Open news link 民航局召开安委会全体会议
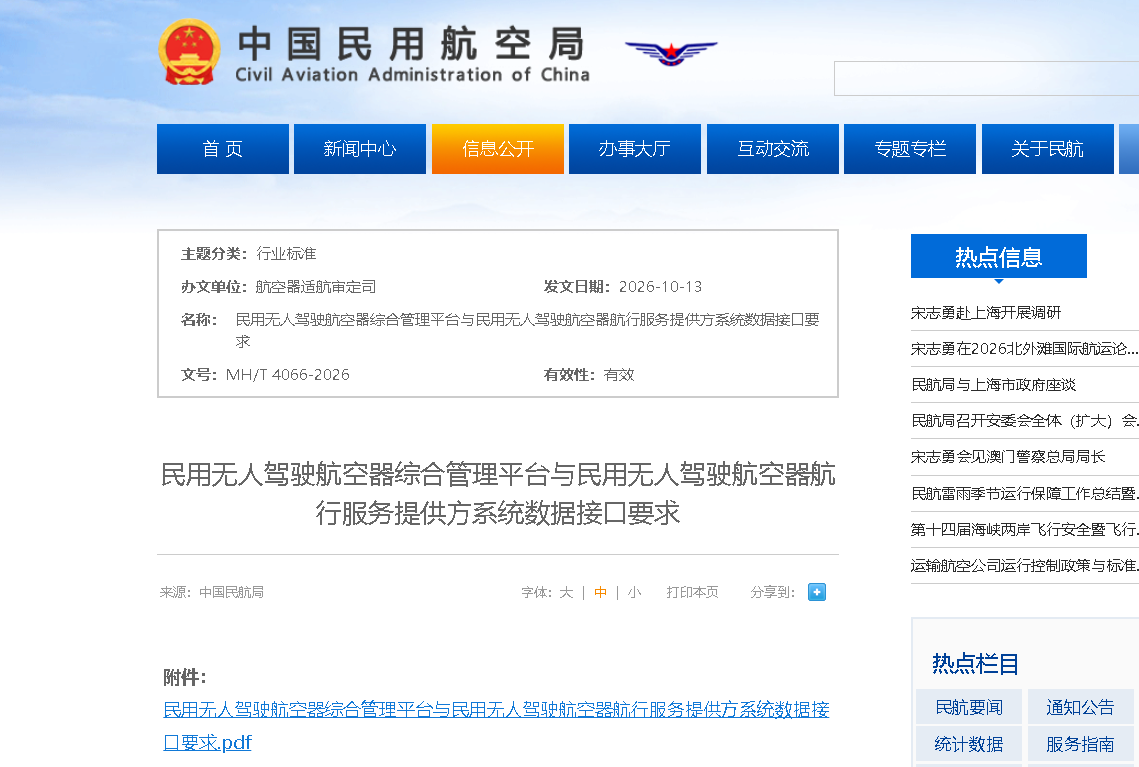 point(1024,421)
